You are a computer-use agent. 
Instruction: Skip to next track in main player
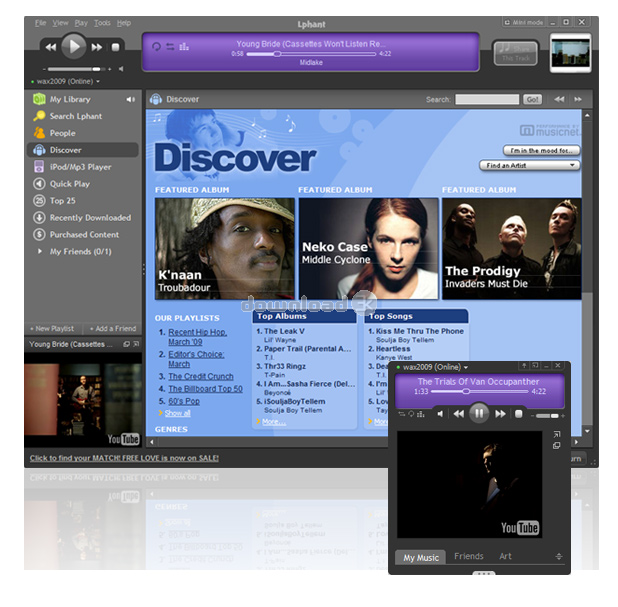[97, 48]
